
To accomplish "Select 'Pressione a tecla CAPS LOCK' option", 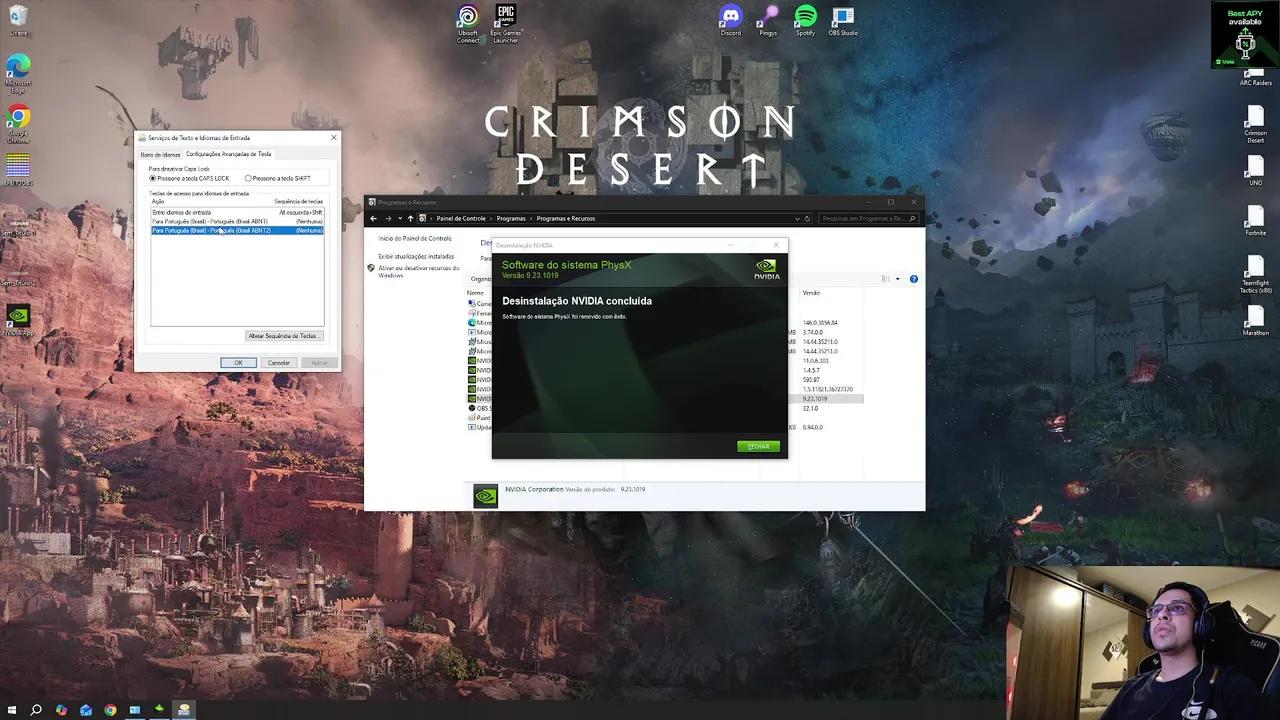I will click(190, 178).
